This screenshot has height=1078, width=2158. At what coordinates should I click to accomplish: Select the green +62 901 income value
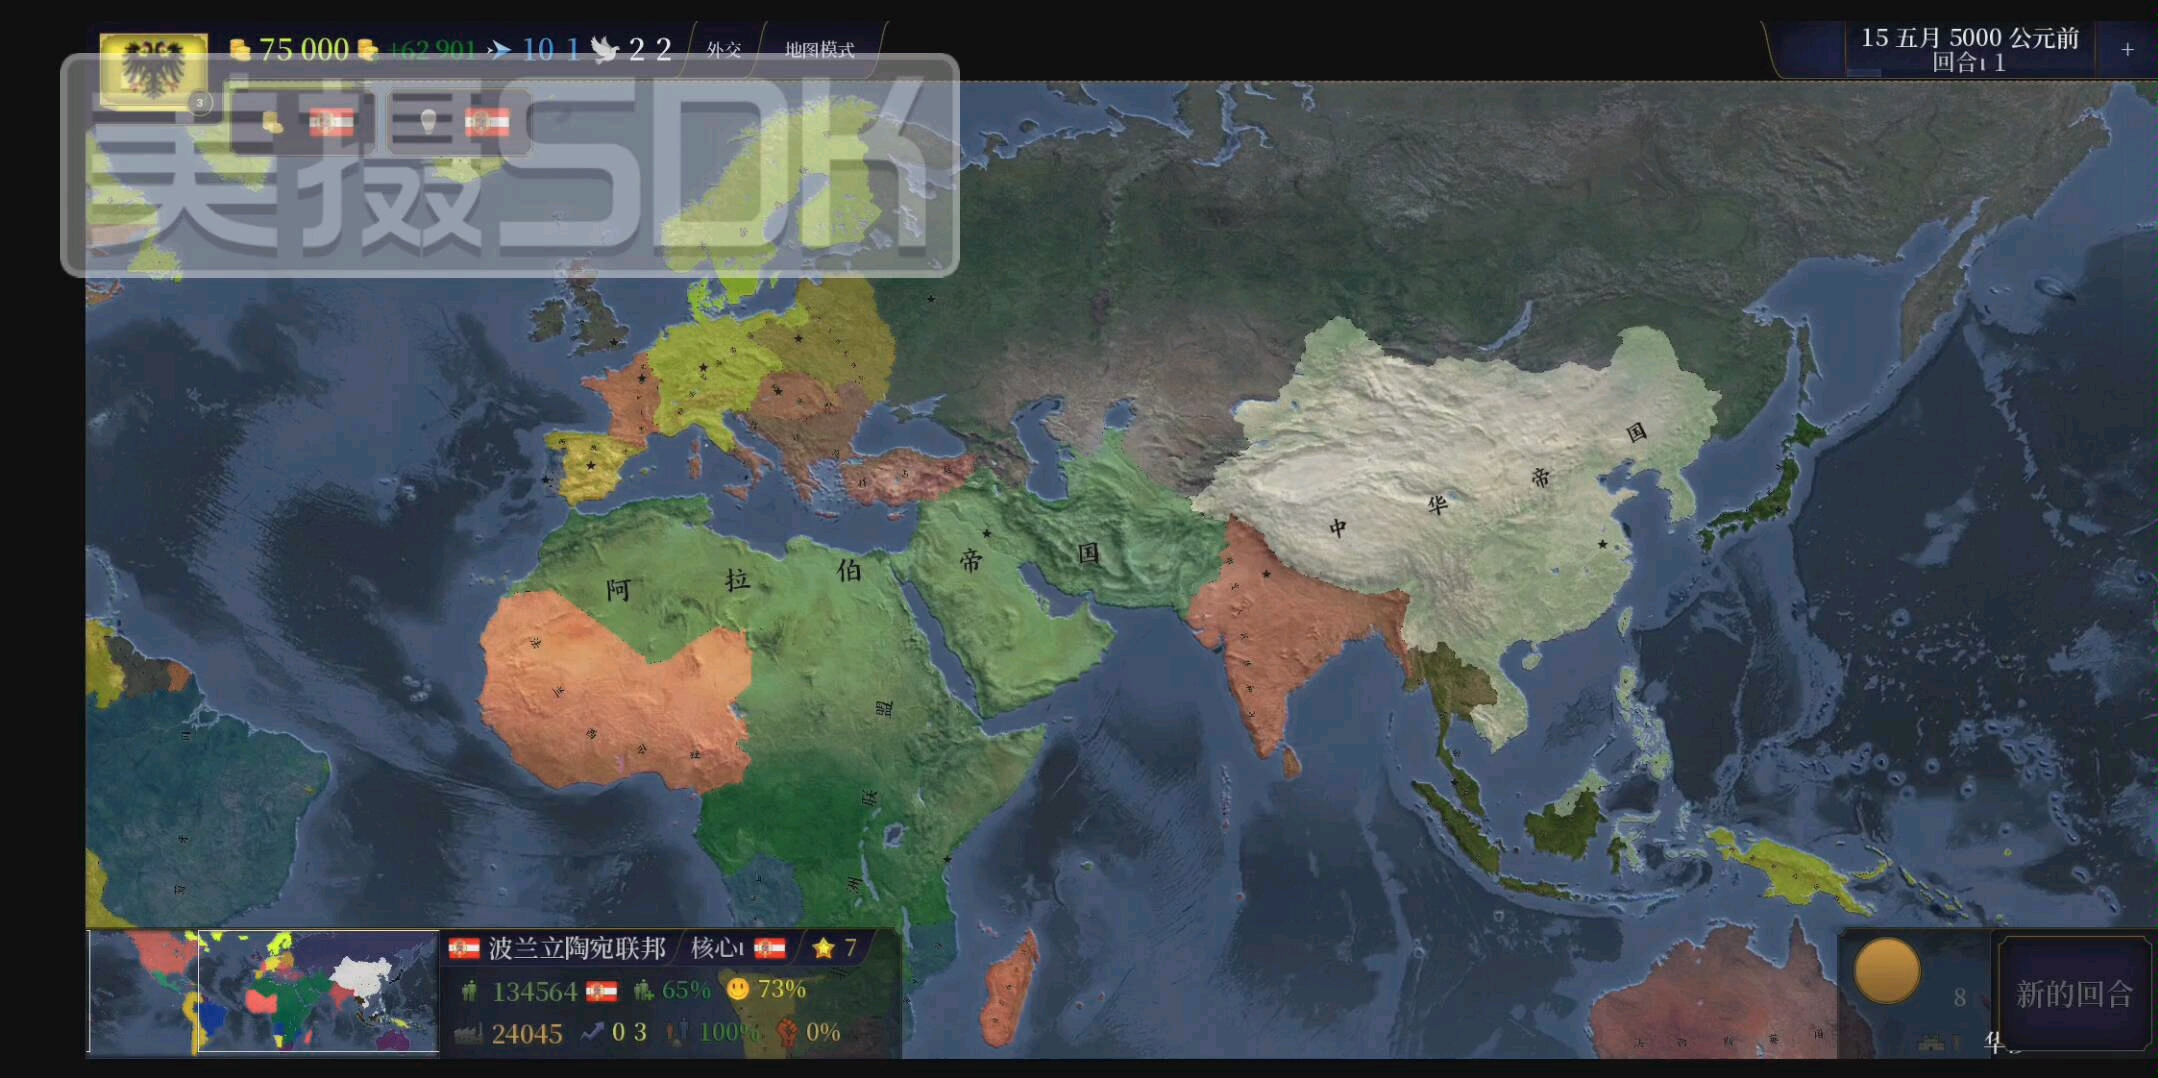tap(433, 49)
